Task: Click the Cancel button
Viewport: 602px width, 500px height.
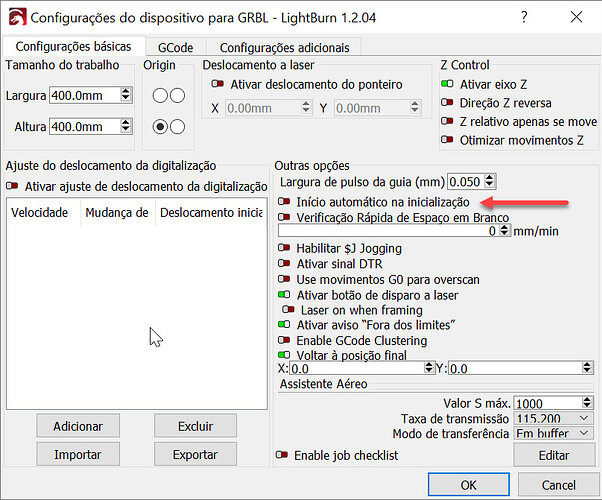Action: click(x=558, y=485)
